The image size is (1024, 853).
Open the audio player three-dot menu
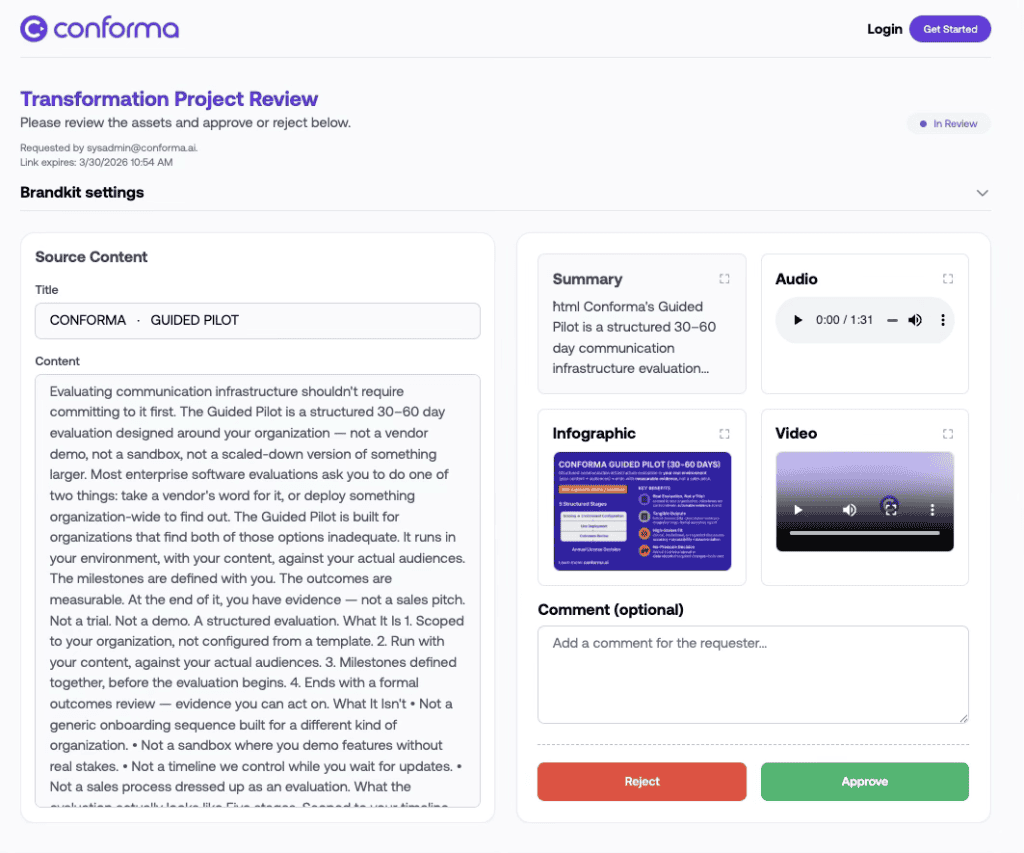[942, 320]
